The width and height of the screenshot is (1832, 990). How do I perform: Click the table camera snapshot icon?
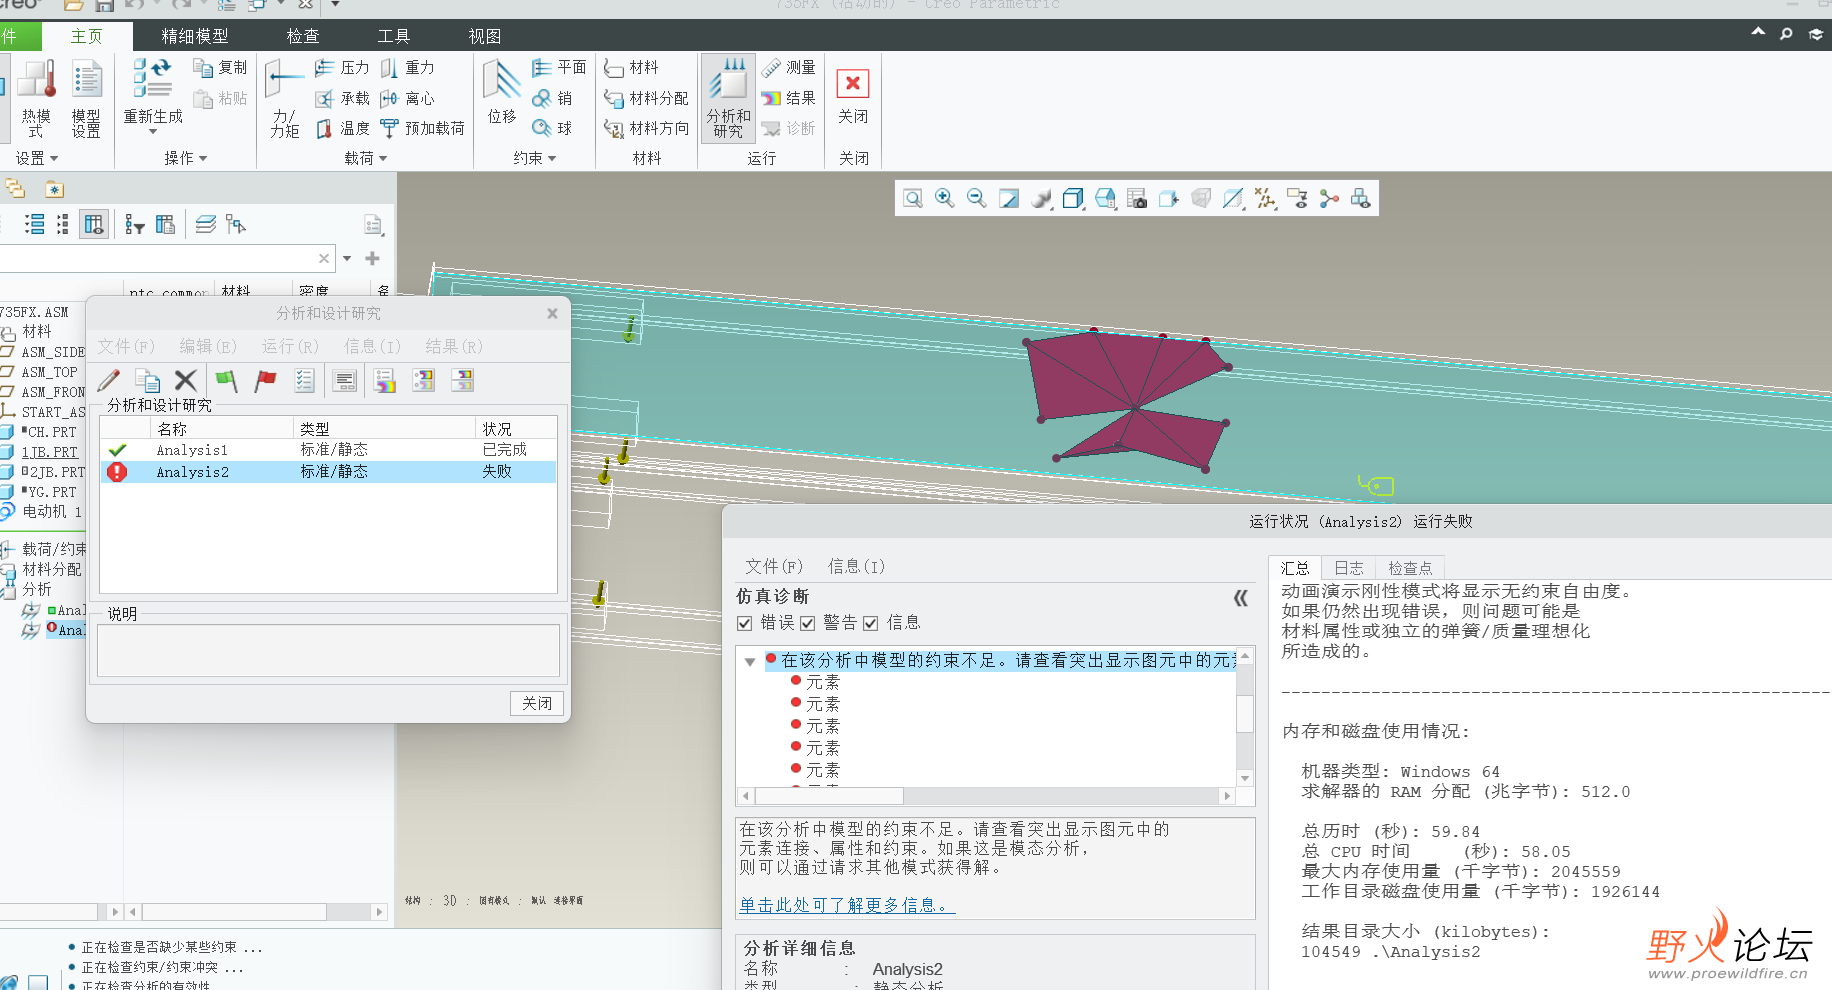pyautogui.click(x=1137, y=198)
